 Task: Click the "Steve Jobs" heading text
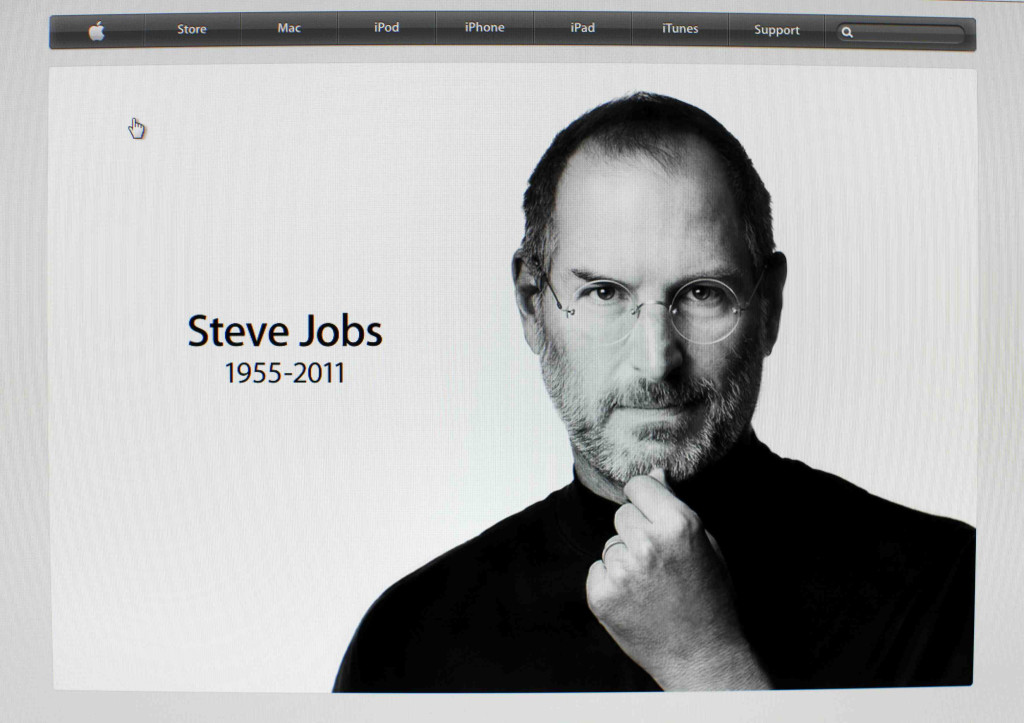point(285,331)
